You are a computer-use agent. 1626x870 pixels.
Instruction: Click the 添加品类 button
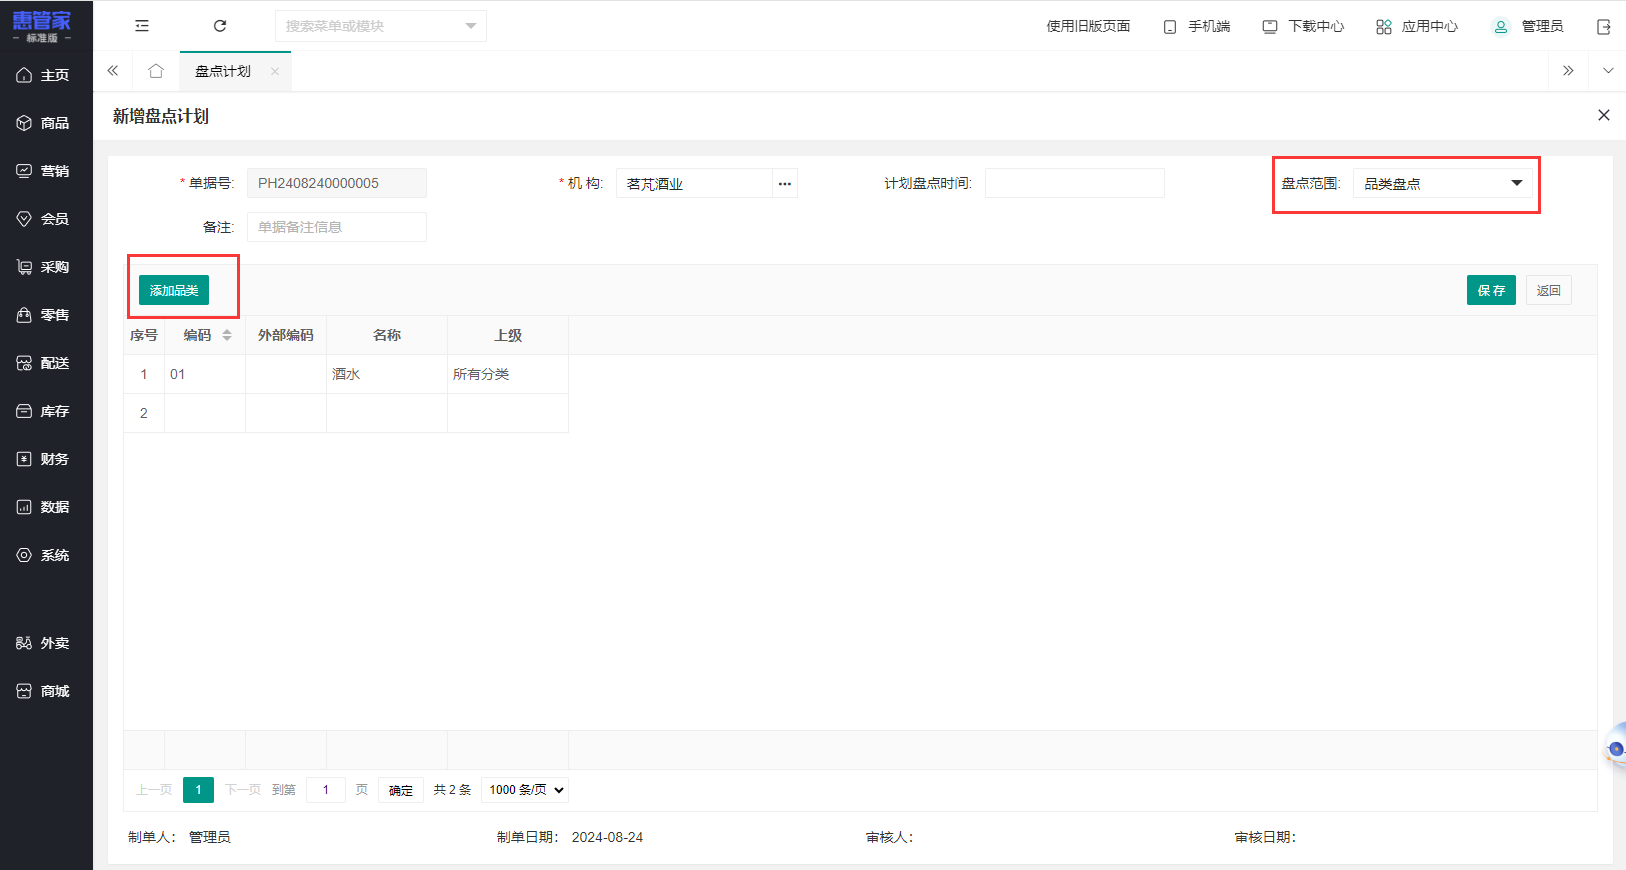click(174, 290)
